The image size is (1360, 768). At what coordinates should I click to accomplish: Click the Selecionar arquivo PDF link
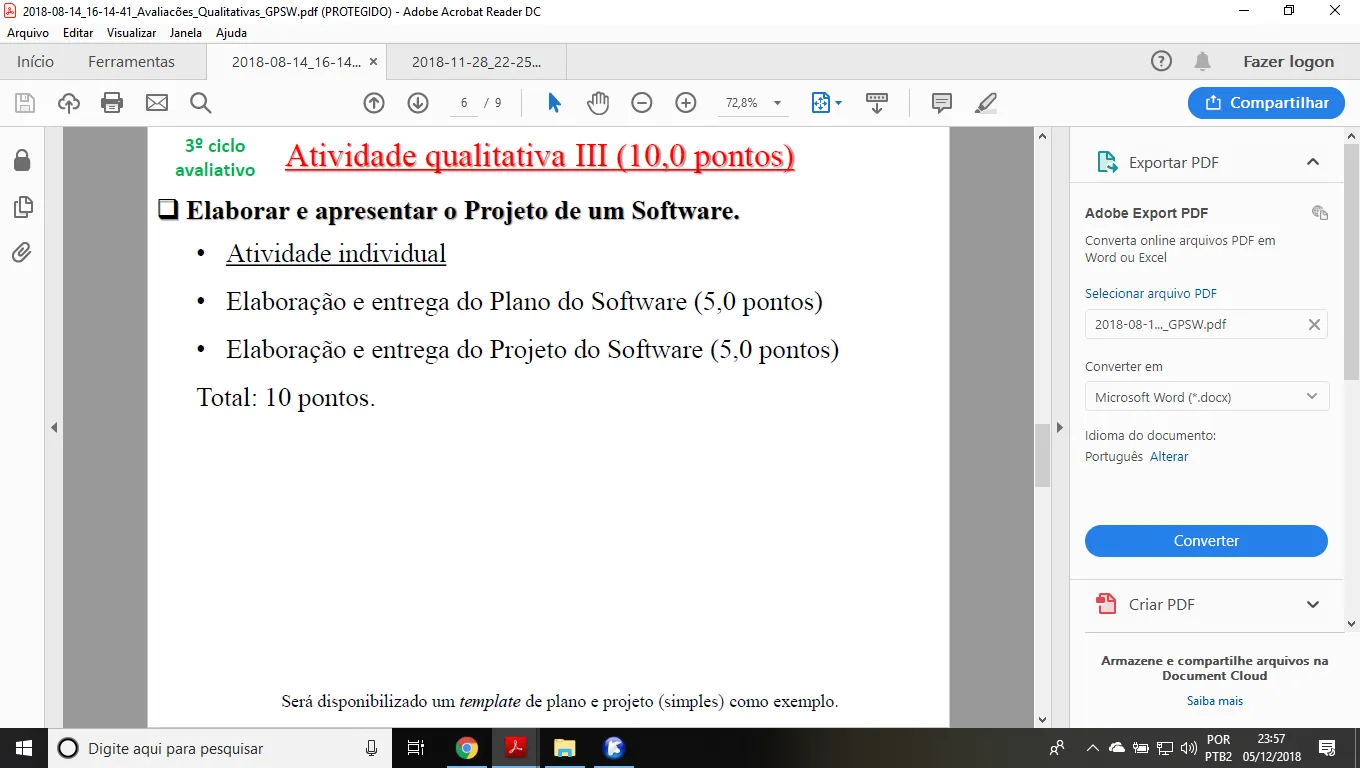pyautogui.click(x=1151, y=294)
